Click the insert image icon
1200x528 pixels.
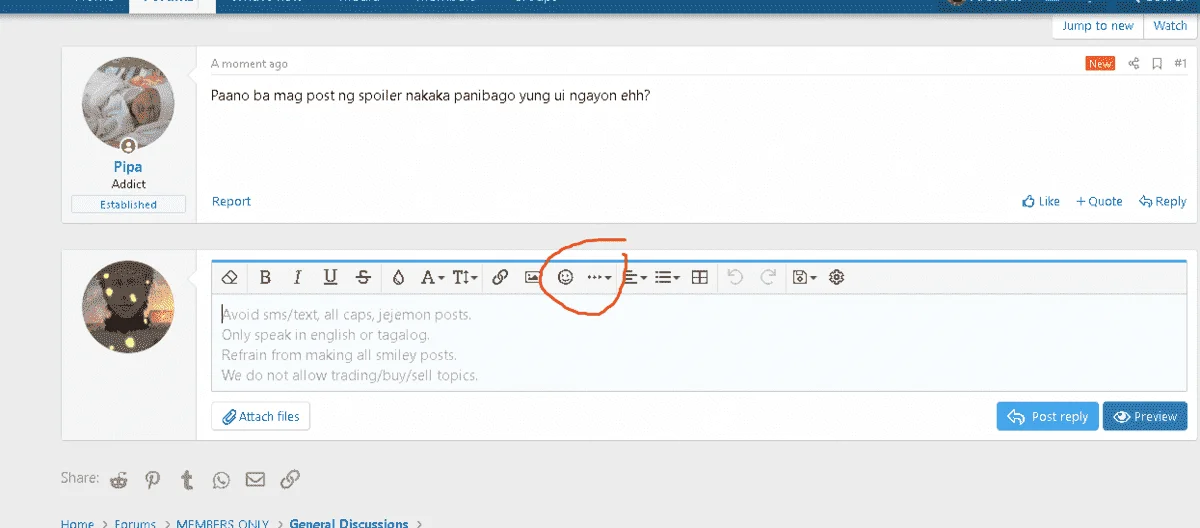tap(532, 277)
